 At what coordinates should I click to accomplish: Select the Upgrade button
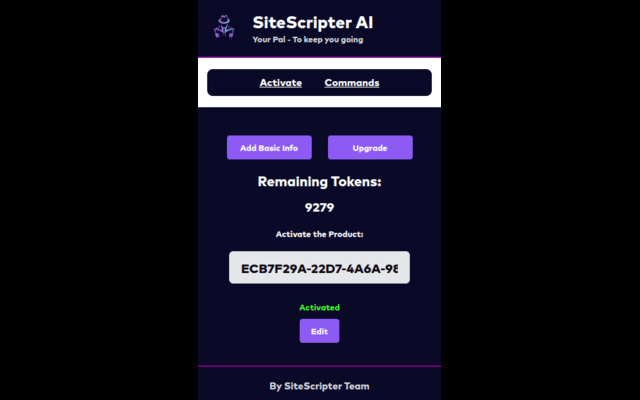pyautogui.click(x=370, y=147)
